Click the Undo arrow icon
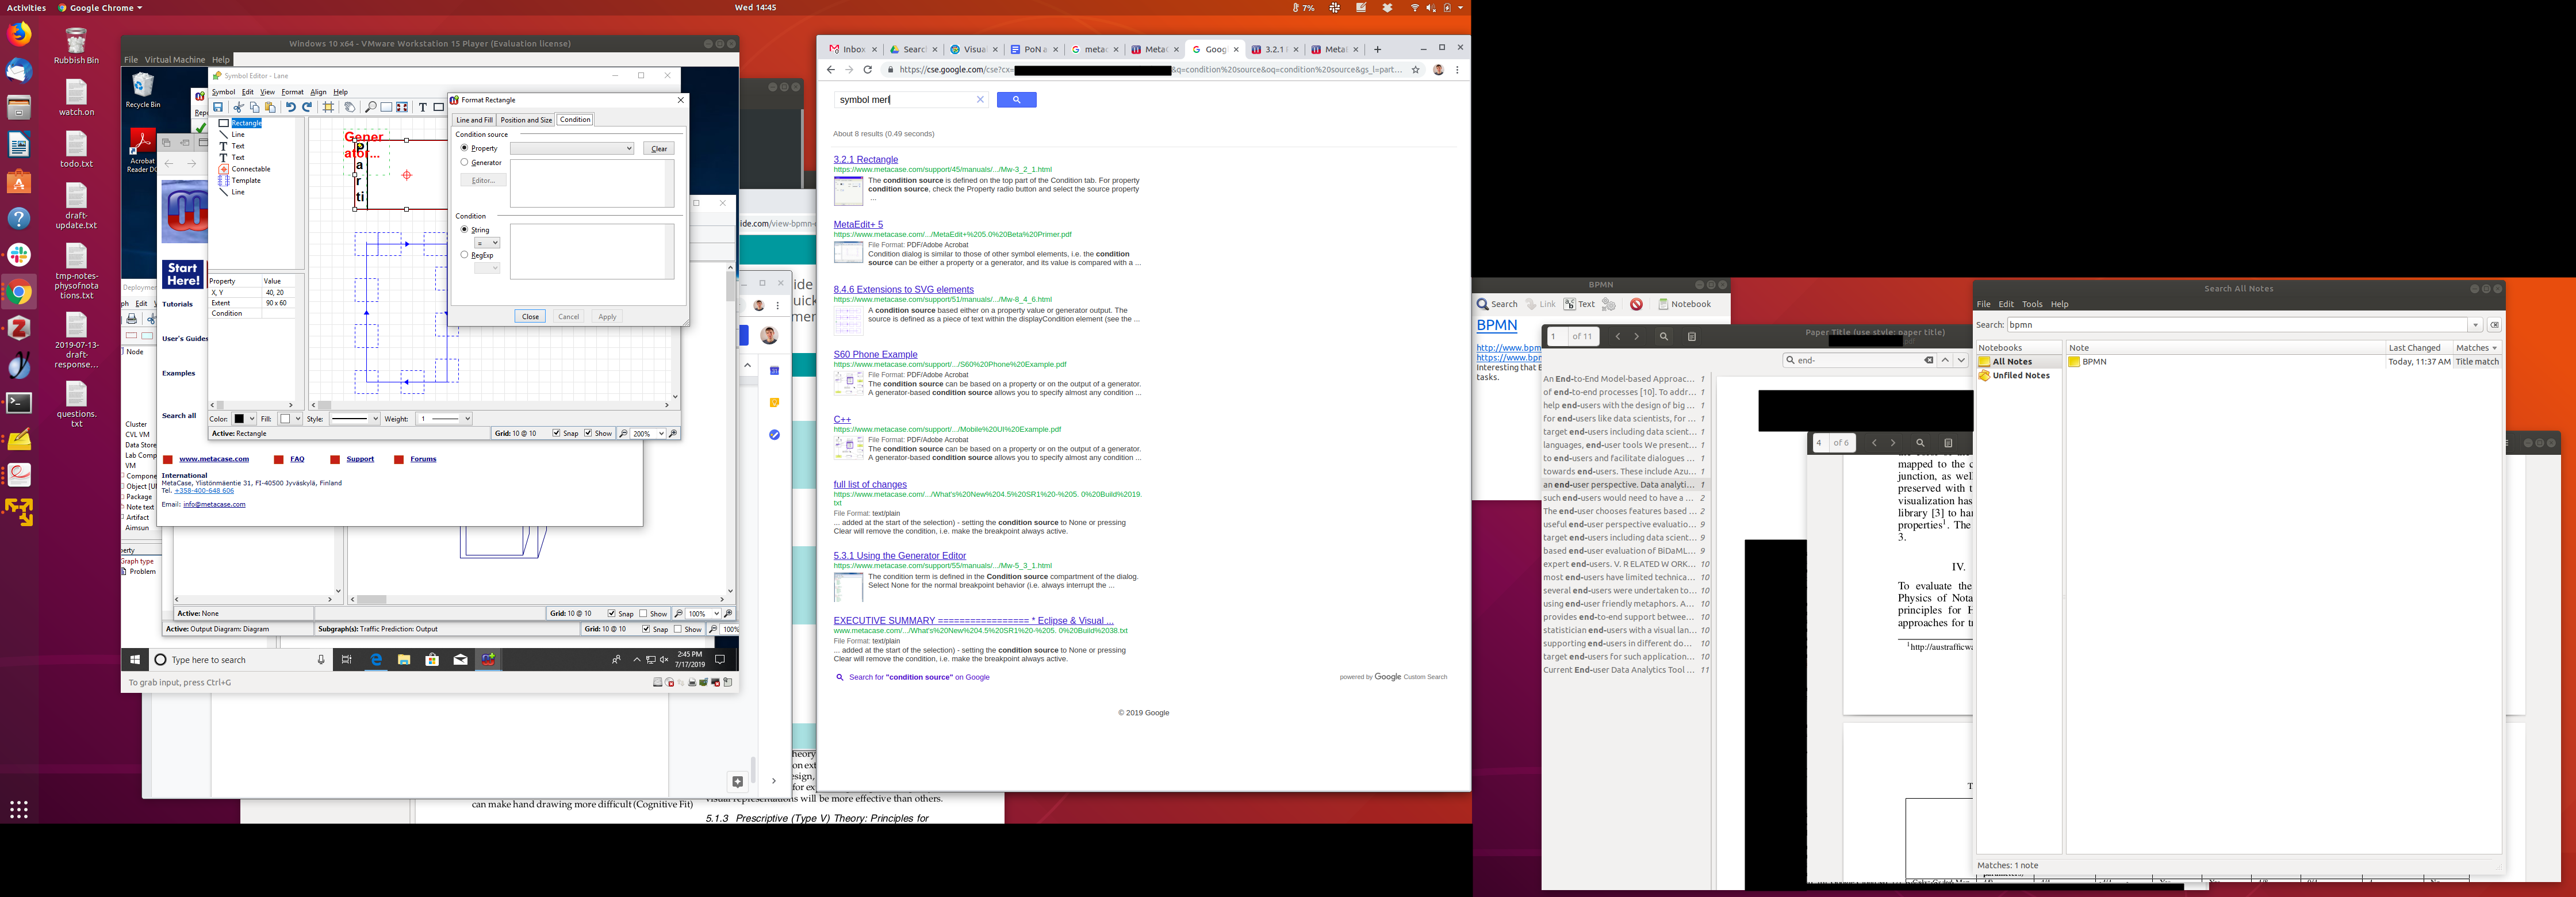This screenshot has width=2576, height=897. 290,107
